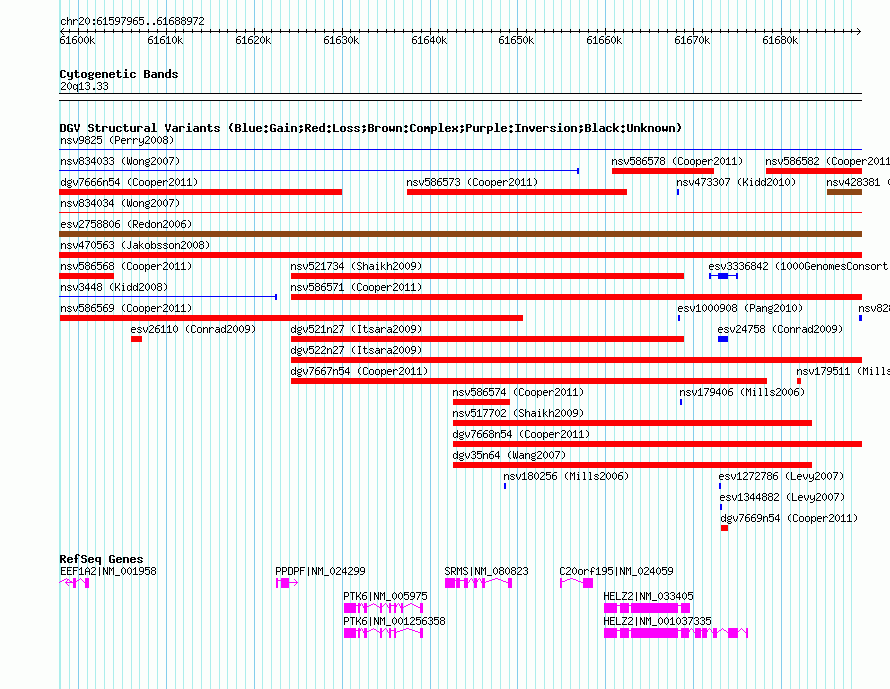This screenshot has height=689, width=890.
Task: Click the RefSeq Genes track title
Action: [x=101, y=559]
